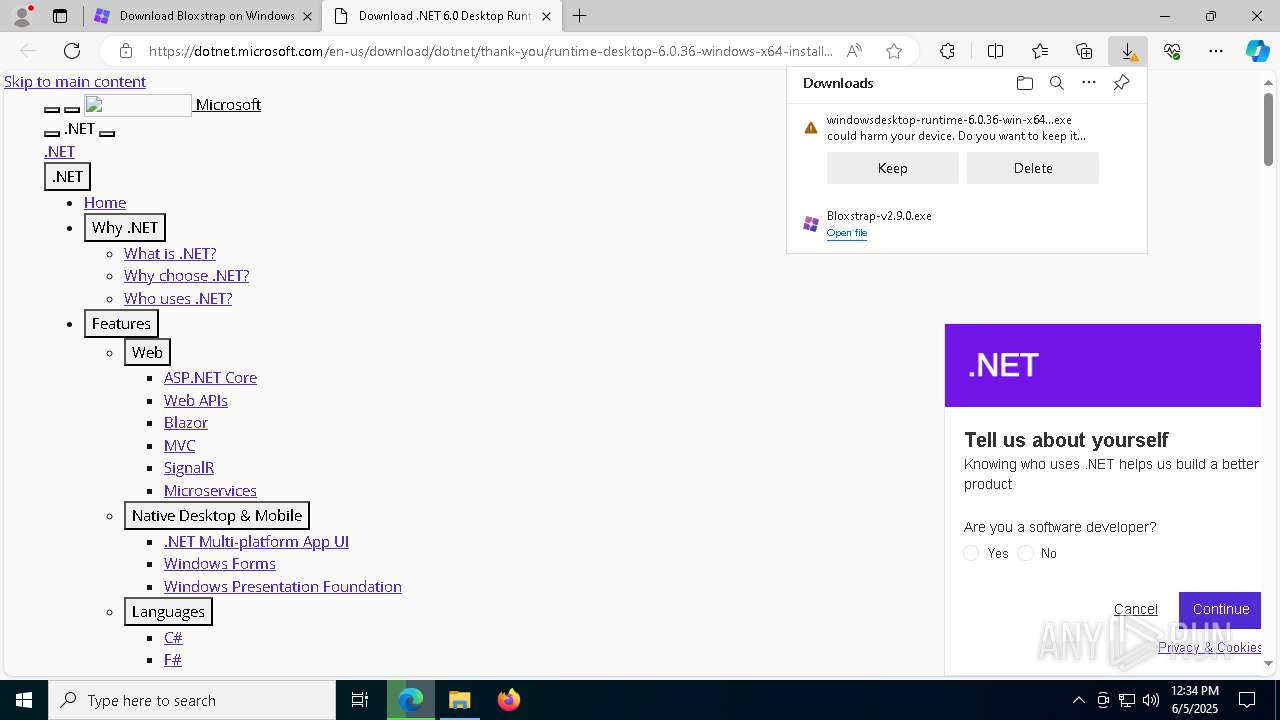Screen dimensions: 1280x720
Task: Follow Skip to main content link
Action: 75,81
